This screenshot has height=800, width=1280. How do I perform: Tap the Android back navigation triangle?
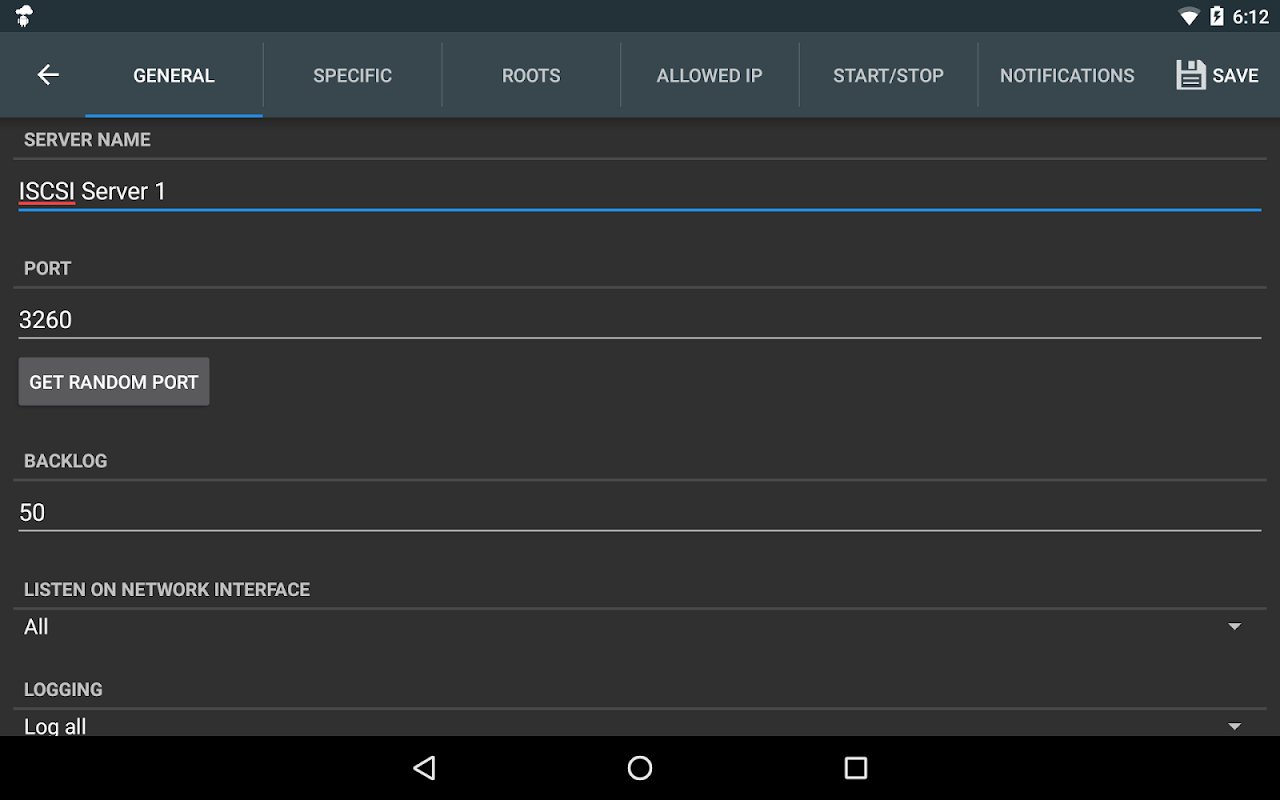425,768
